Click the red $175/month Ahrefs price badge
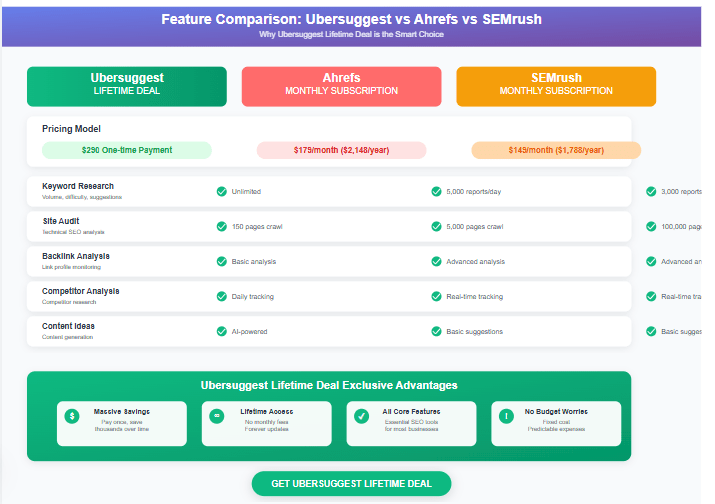715x504 pixels. click(341, 150)
